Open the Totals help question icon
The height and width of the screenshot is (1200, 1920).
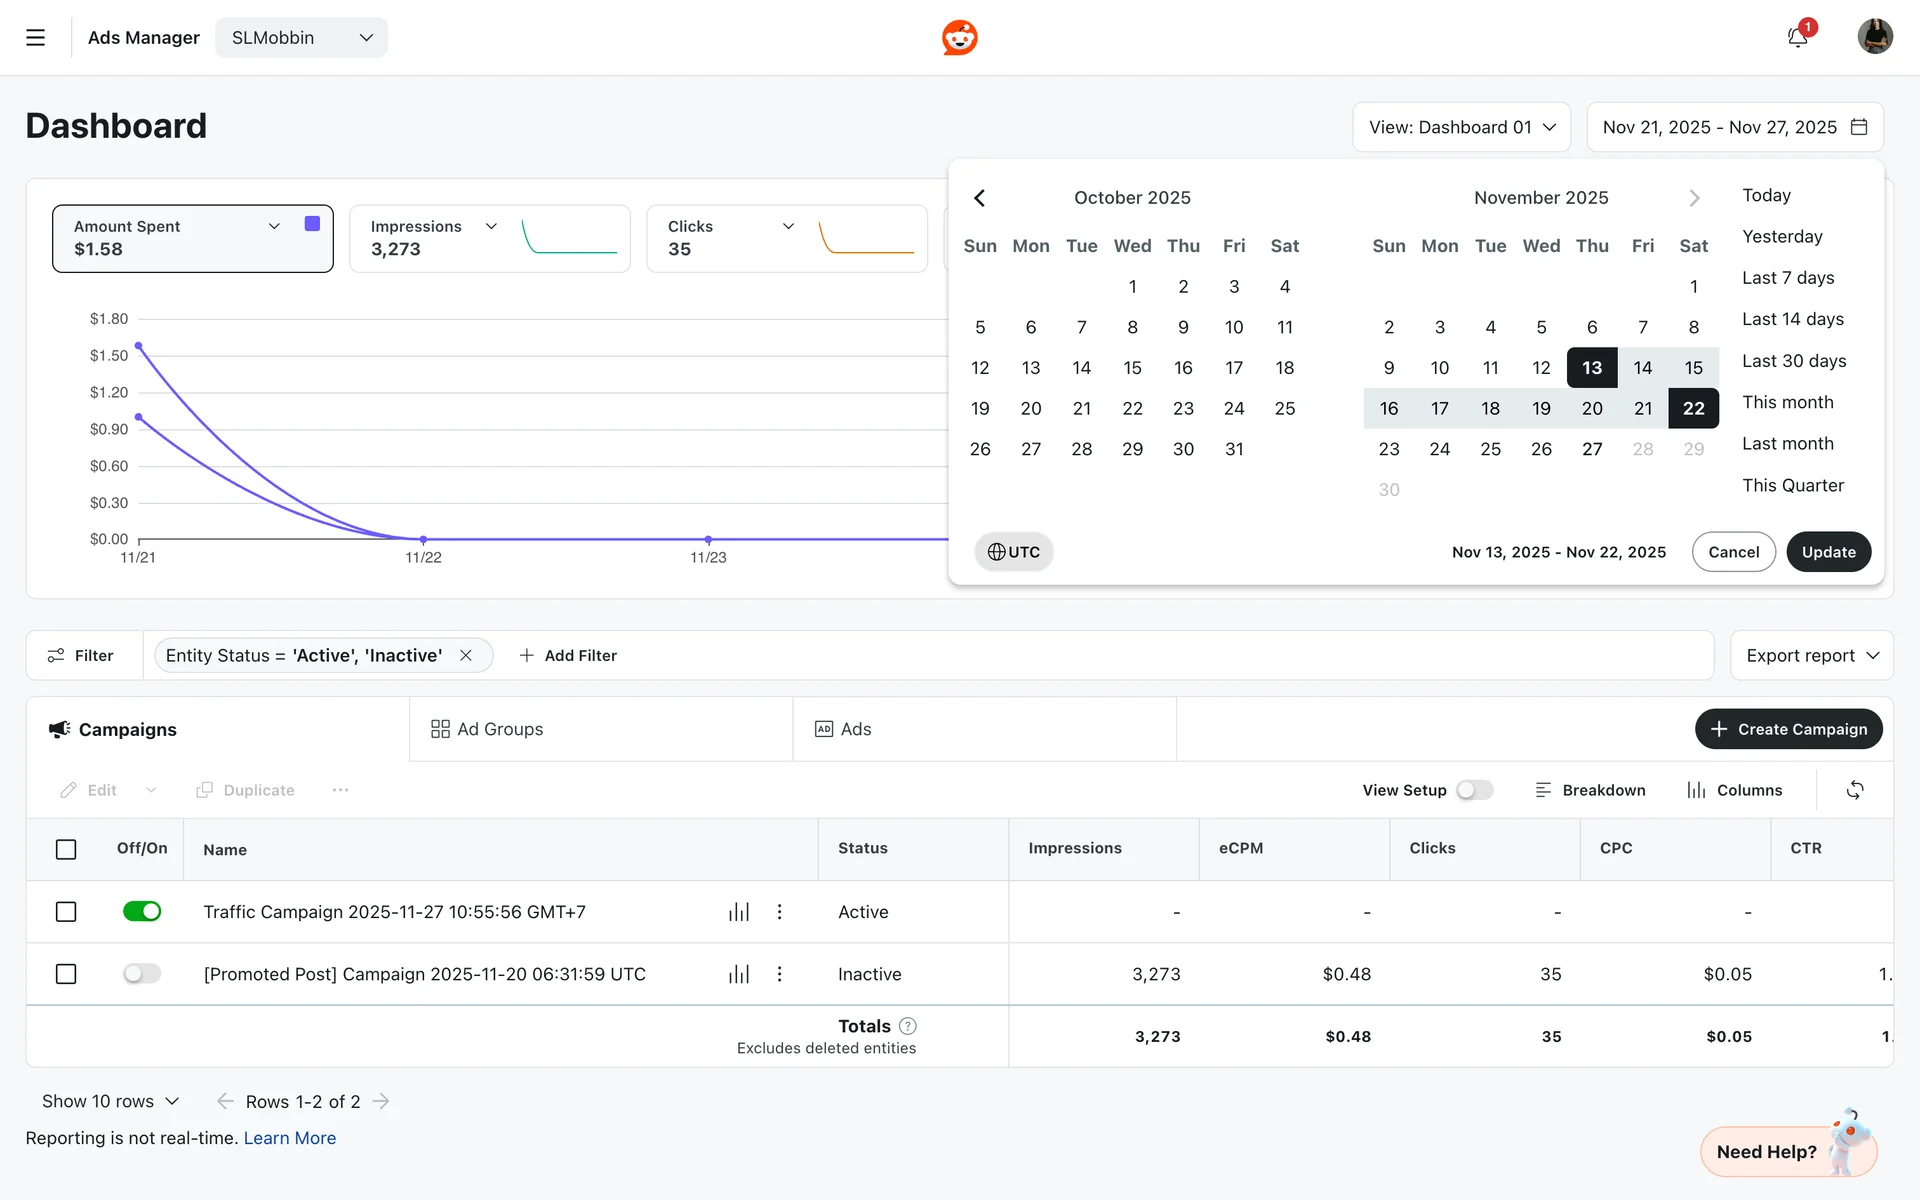click(x=908, y=1026)
